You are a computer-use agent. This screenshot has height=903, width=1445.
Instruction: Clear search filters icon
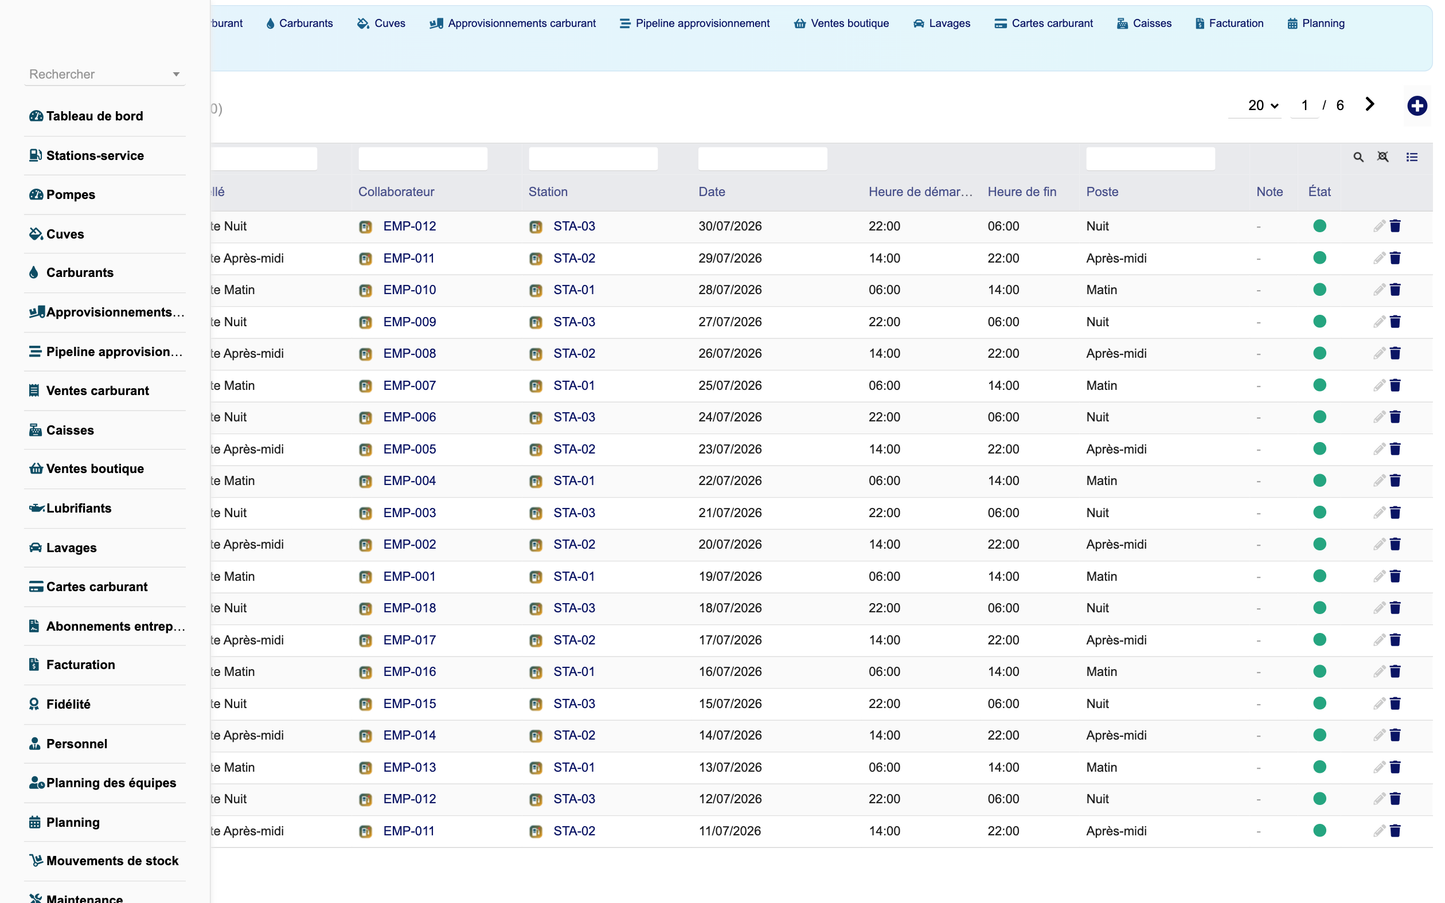1383,157
